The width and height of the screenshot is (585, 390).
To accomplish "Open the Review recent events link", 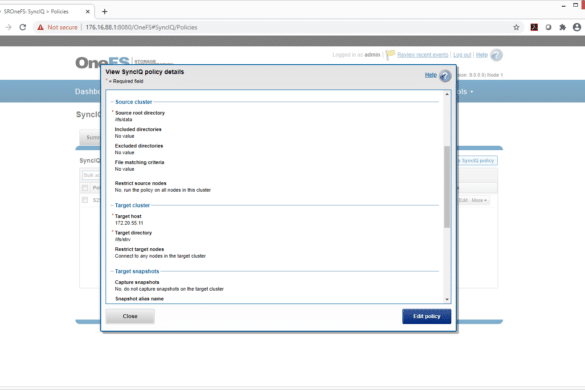I will pyautogui.click(x=423, y=55).
